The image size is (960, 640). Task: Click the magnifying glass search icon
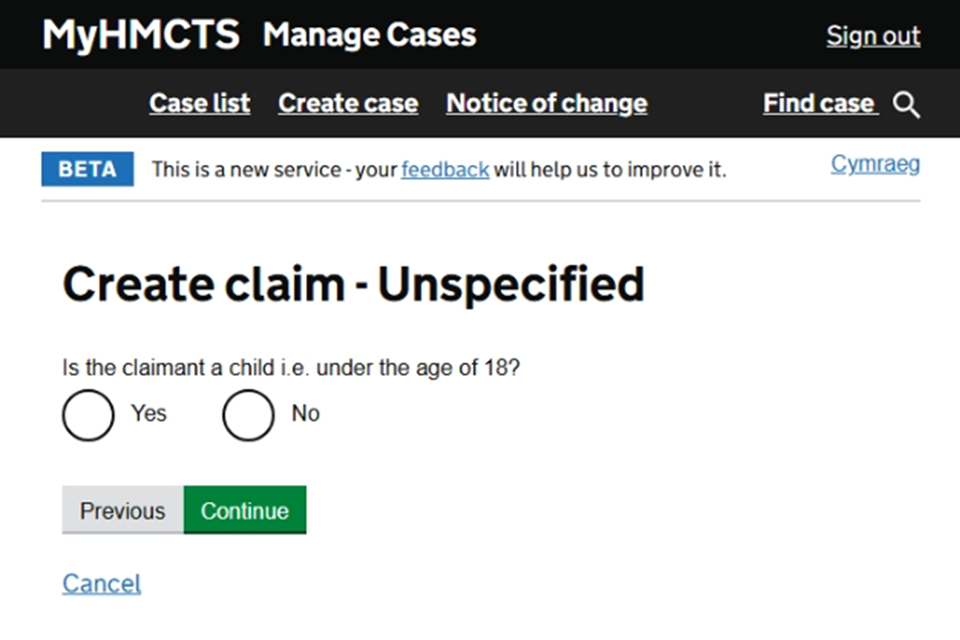coord(906,104)
